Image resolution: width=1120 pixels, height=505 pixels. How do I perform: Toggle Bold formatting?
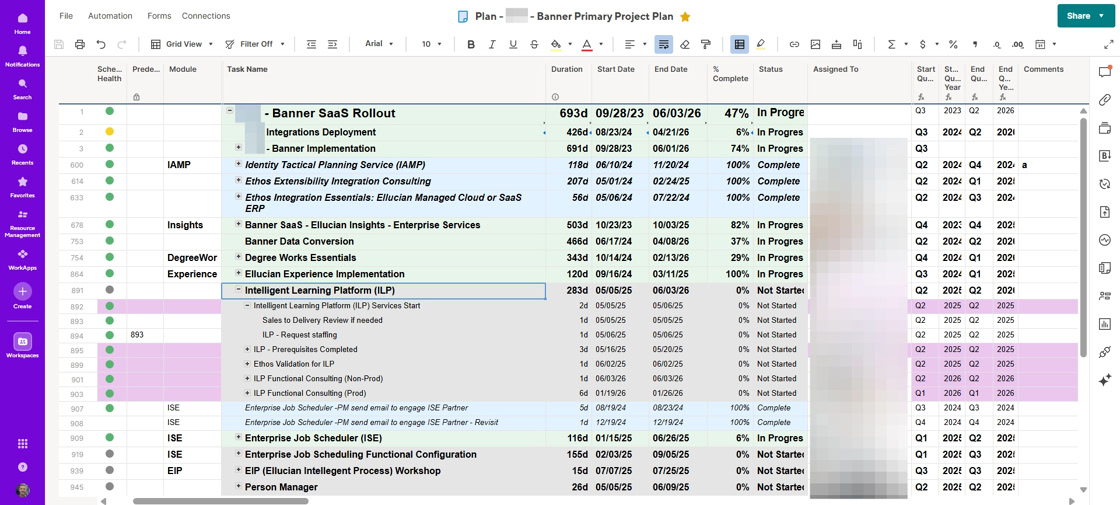(471, 44)
